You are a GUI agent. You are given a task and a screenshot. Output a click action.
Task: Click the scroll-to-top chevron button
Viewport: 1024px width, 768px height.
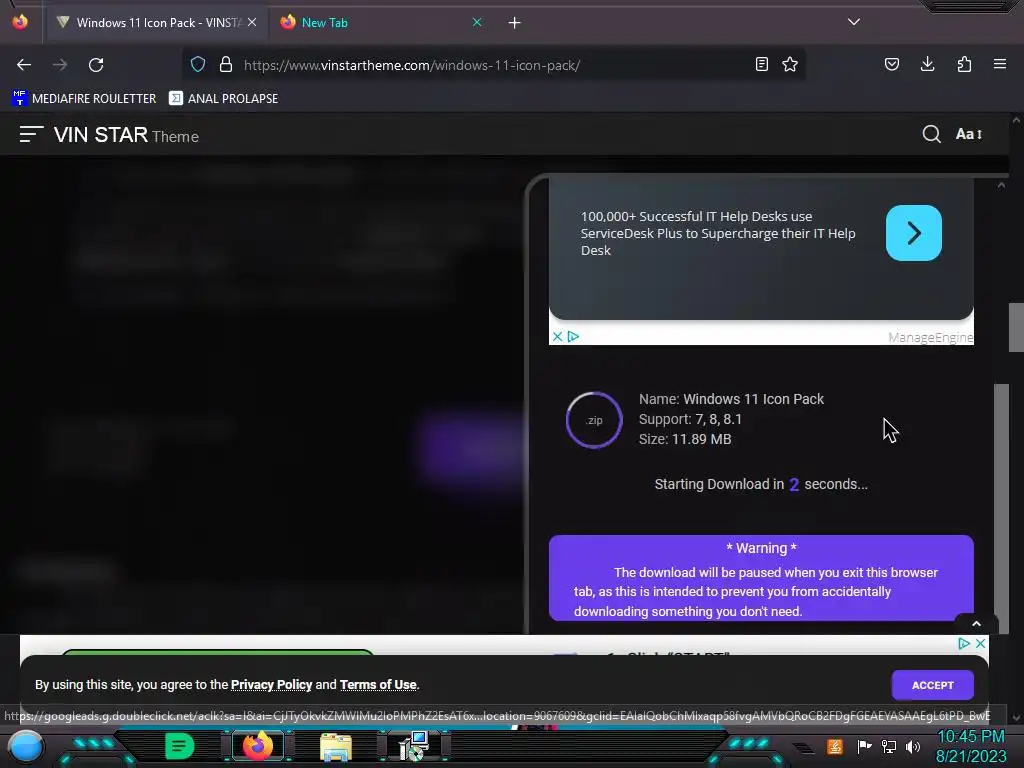click(x=976, y=624)
